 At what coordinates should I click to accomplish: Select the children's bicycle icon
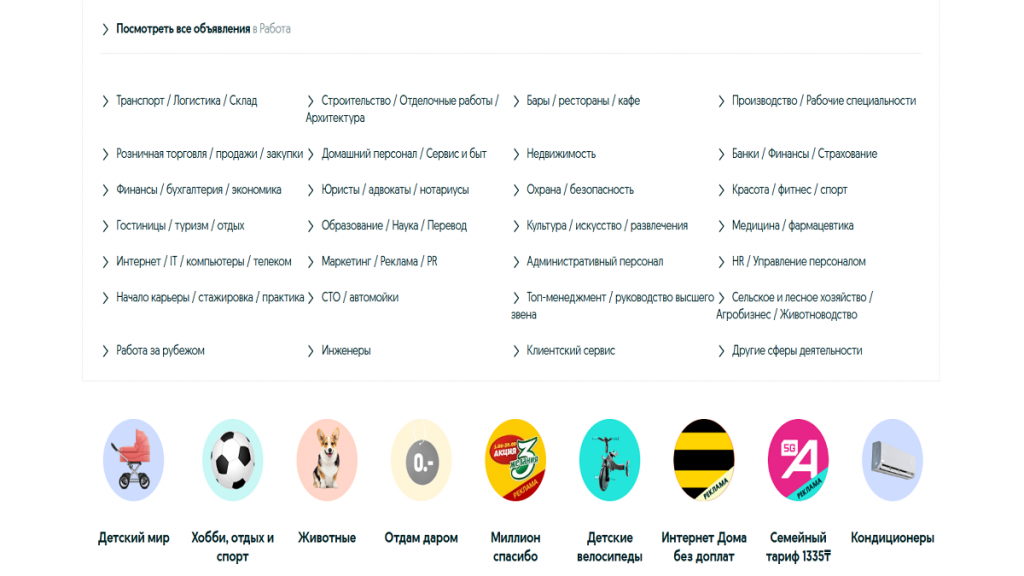[610, 460]
